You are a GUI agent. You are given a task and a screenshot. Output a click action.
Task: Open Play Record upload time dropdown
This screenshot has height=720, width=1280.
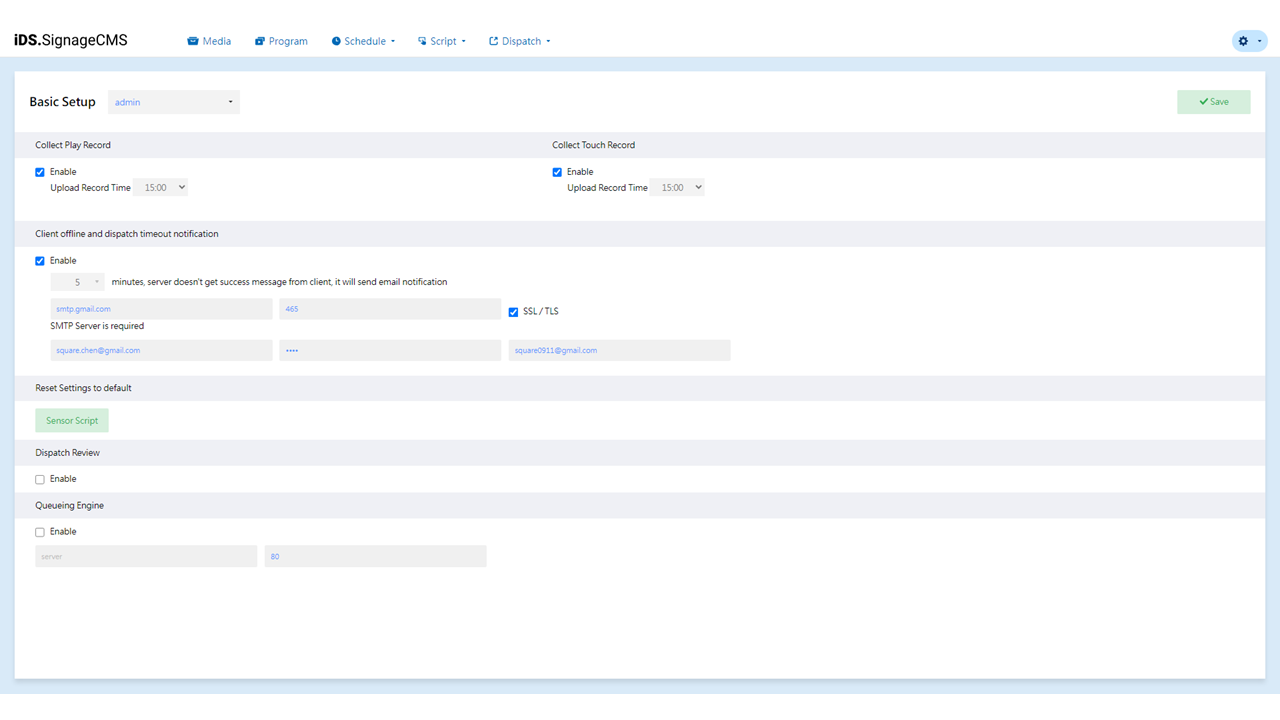pyautogui.click(x=160, y=187)
